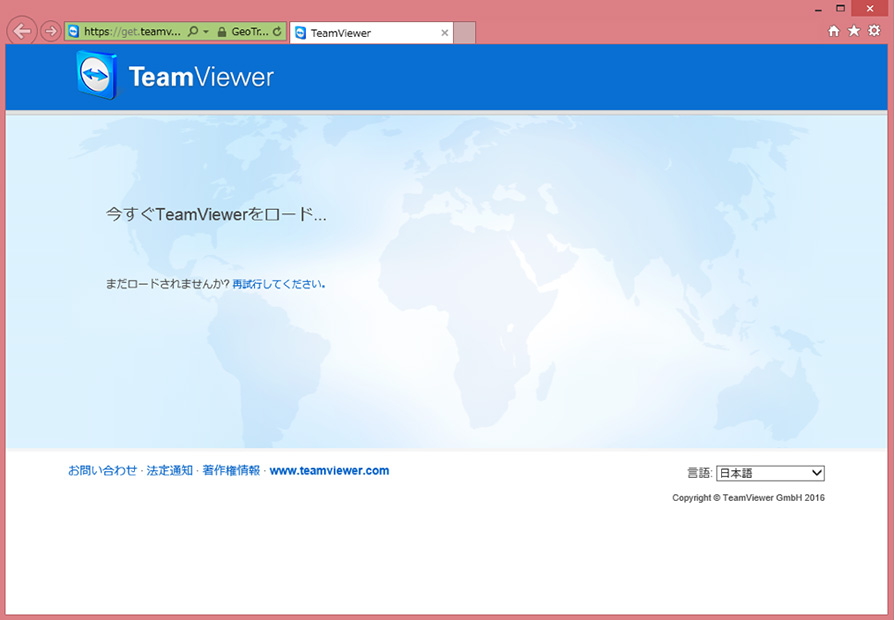This screenshot has height=620, width=894.
Task: Open the 法定通知 legal notice link
Action: pos(169,471)
